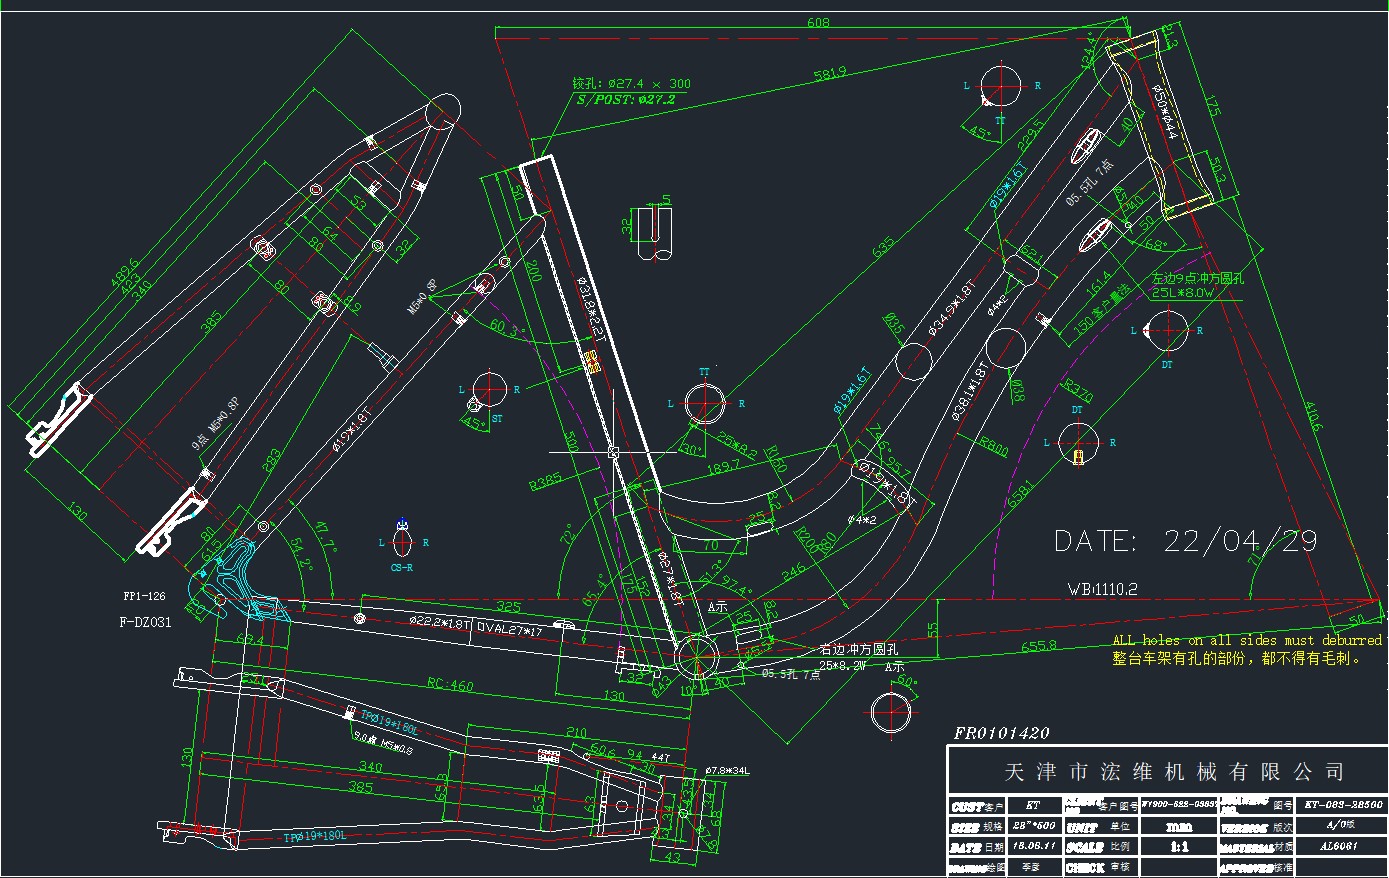Viewport: 1389px width, 878px height.
Task: Click the section circle marked 60°
Action: 889,713
